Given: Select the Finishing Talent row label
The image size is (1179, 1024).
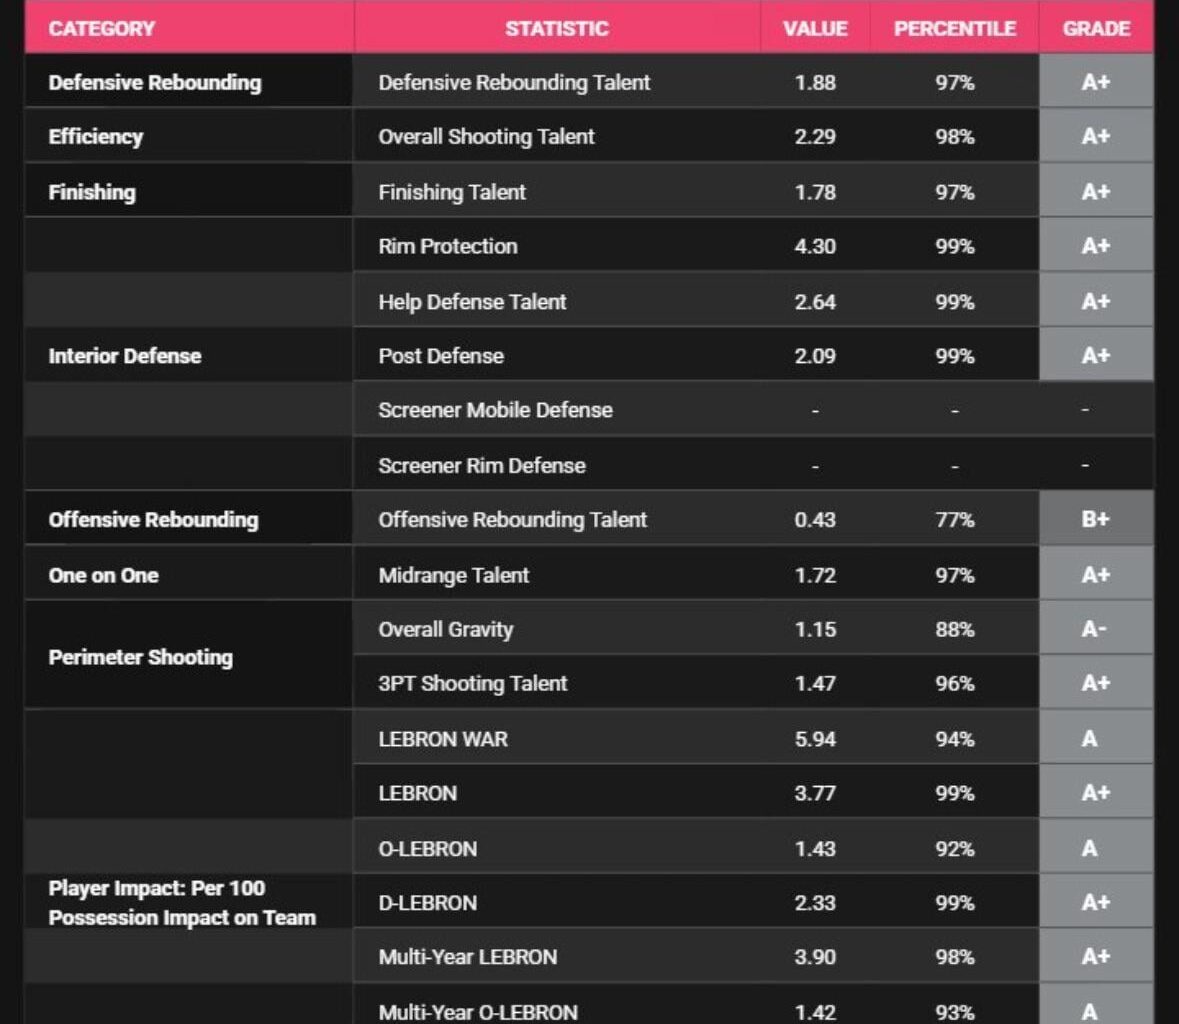Looking at the screenshot, I should pyautogui.click(x=452, y=192).
